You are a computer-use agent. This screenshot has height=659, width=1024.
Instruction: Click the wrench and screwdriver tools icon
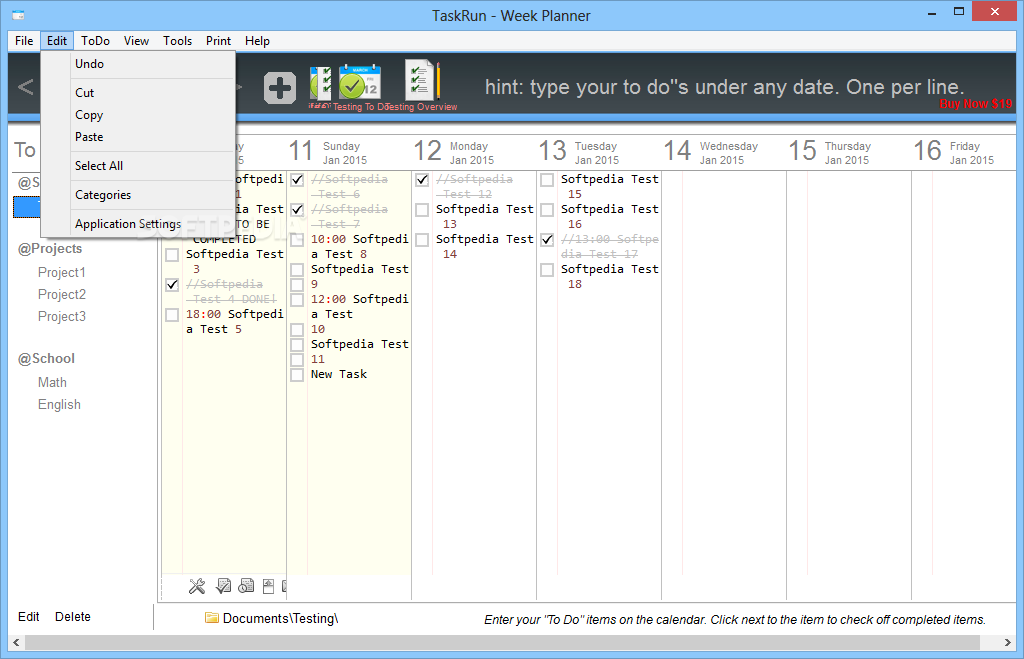coord(197,586)
